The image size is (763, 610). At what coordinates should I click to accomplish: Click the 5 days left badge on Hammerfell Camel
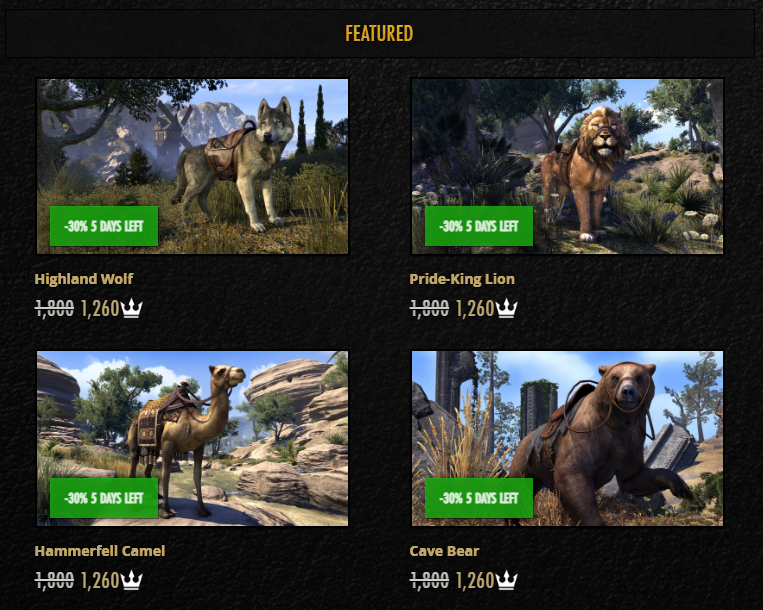click(x=104, y=498)
